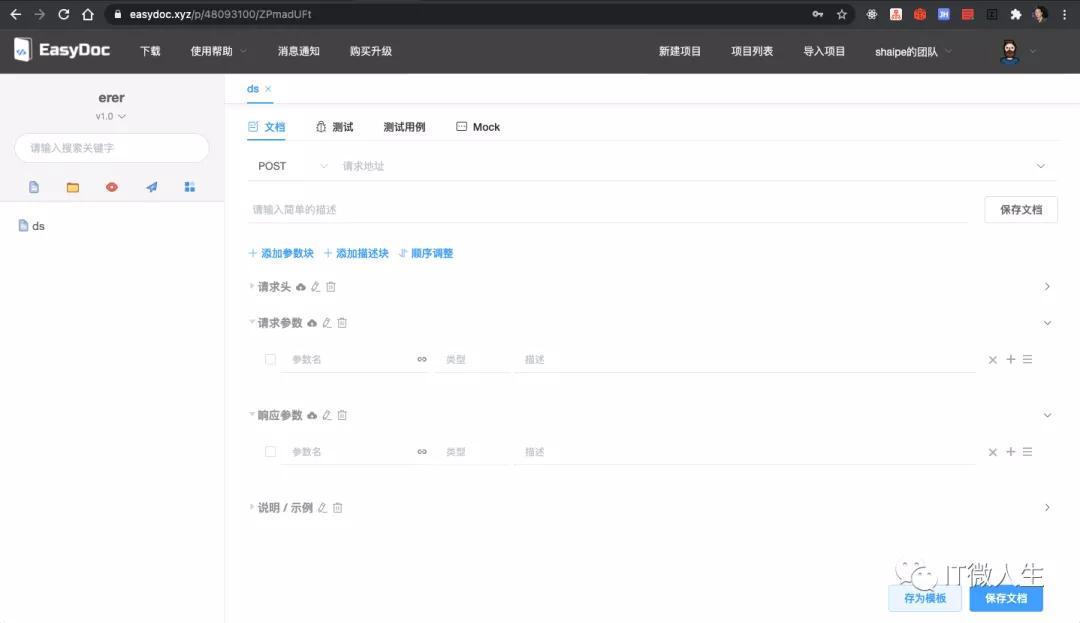Screen dimensions: 1080x623
Task: Click the 存为模板 button
Action: [x=924, y=598]
